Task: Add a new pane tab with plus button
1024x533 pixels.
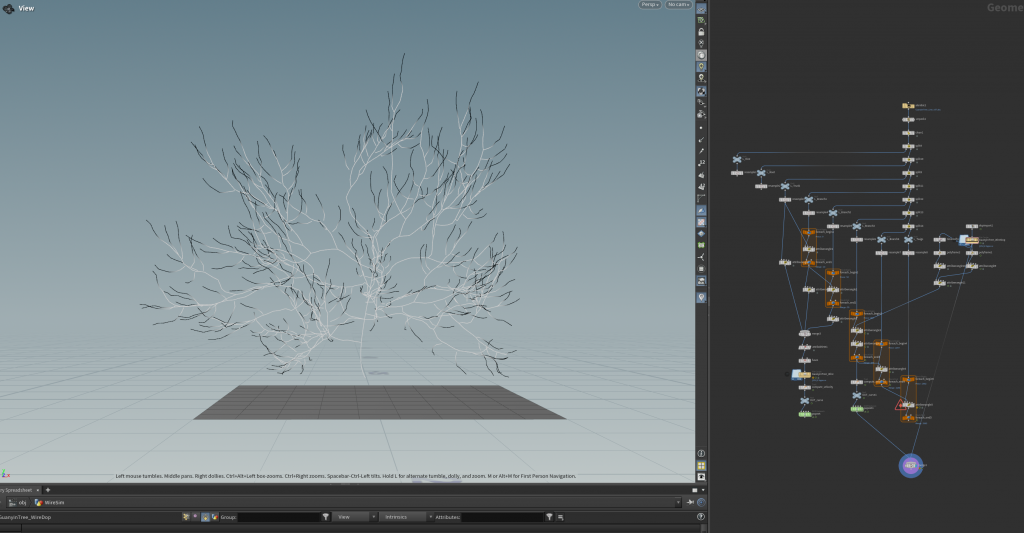Action: click(x=47, y=489)
